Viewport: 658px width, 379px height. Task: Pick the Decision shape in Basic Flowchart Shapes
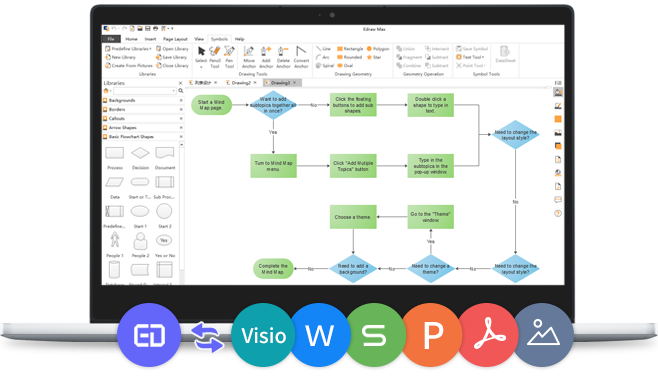pyautogui.click(x=140, y=158)
